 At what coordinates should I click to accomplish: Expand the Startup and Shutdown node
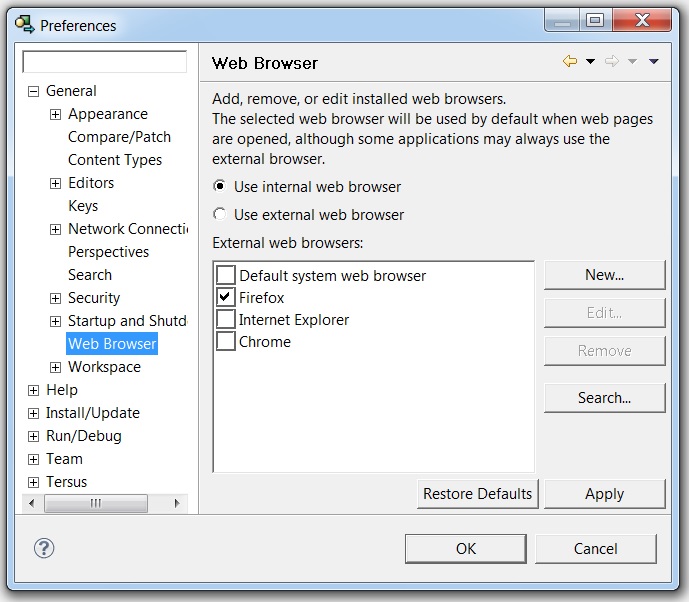click(x=55, y=321)
